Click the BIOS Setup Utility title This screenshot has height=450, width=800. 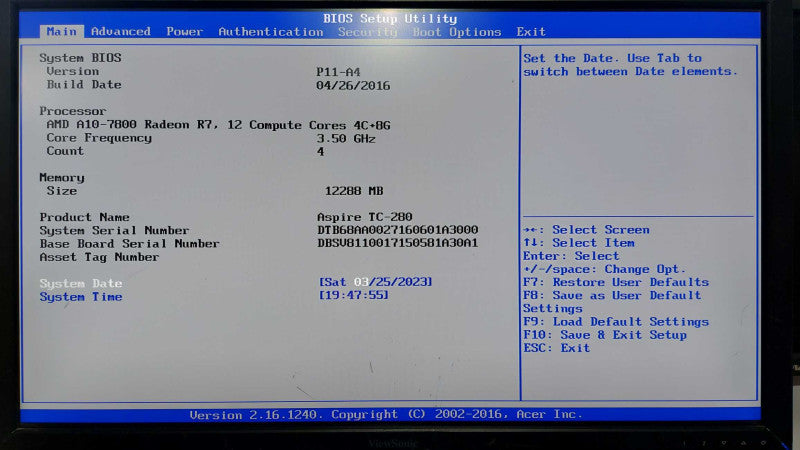coord(390,19)
